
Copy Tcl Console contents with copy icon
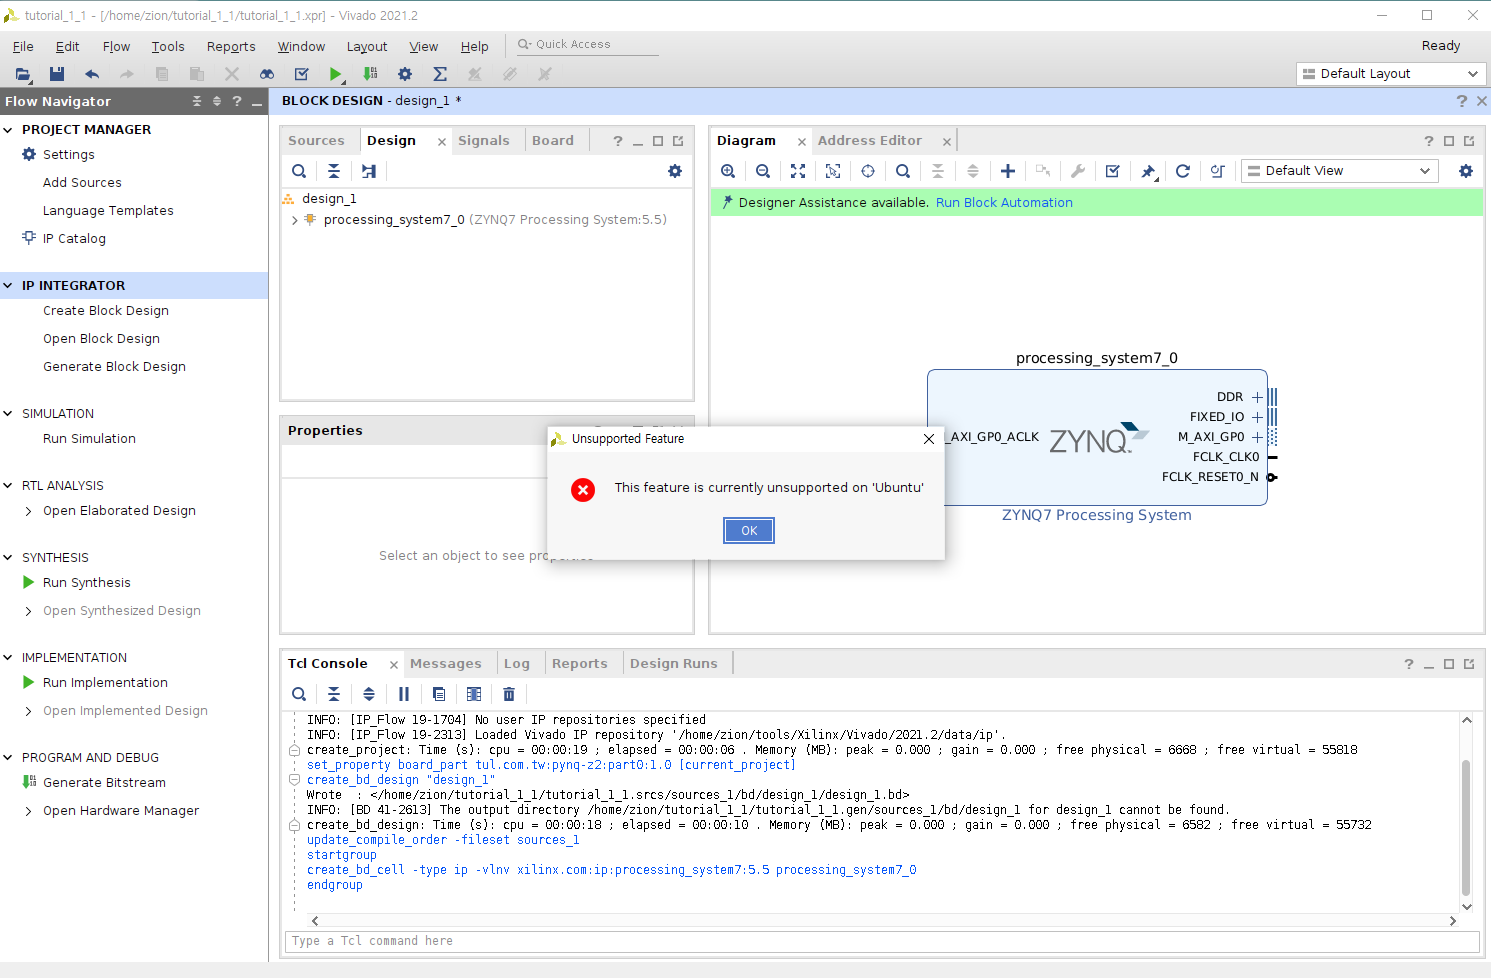click(439, 694)
